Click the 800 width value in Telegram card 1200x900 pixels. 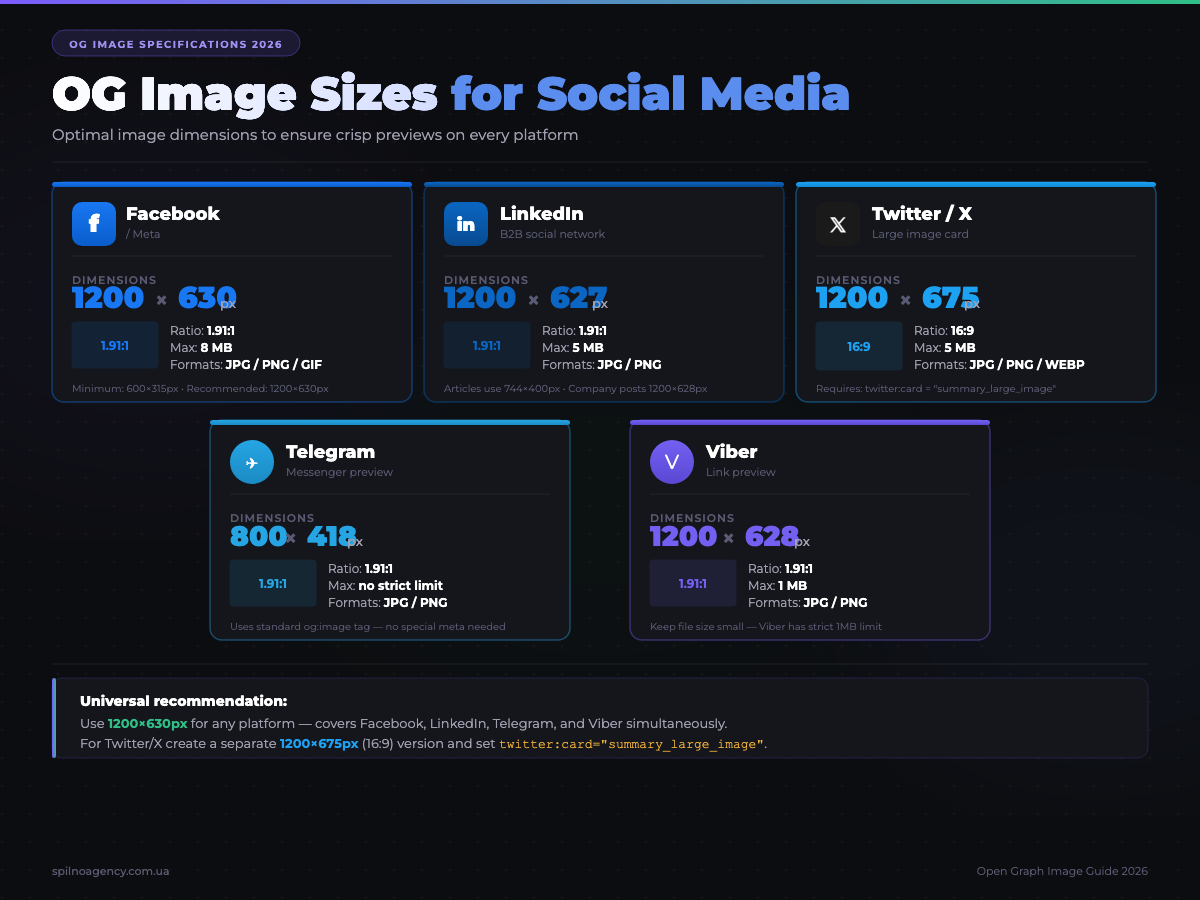[258, 536]
